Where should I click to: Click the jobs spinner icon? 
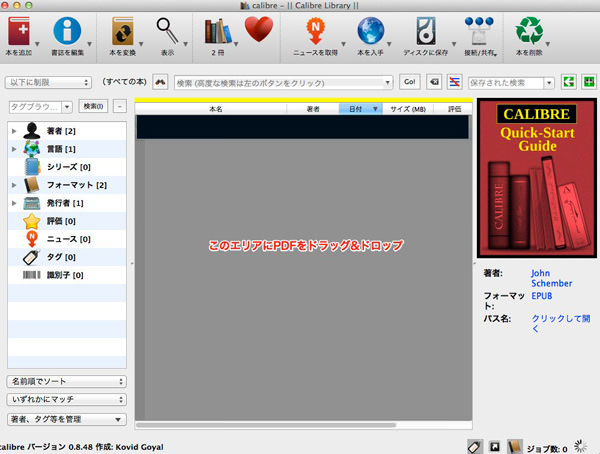[x=580, y=446]
